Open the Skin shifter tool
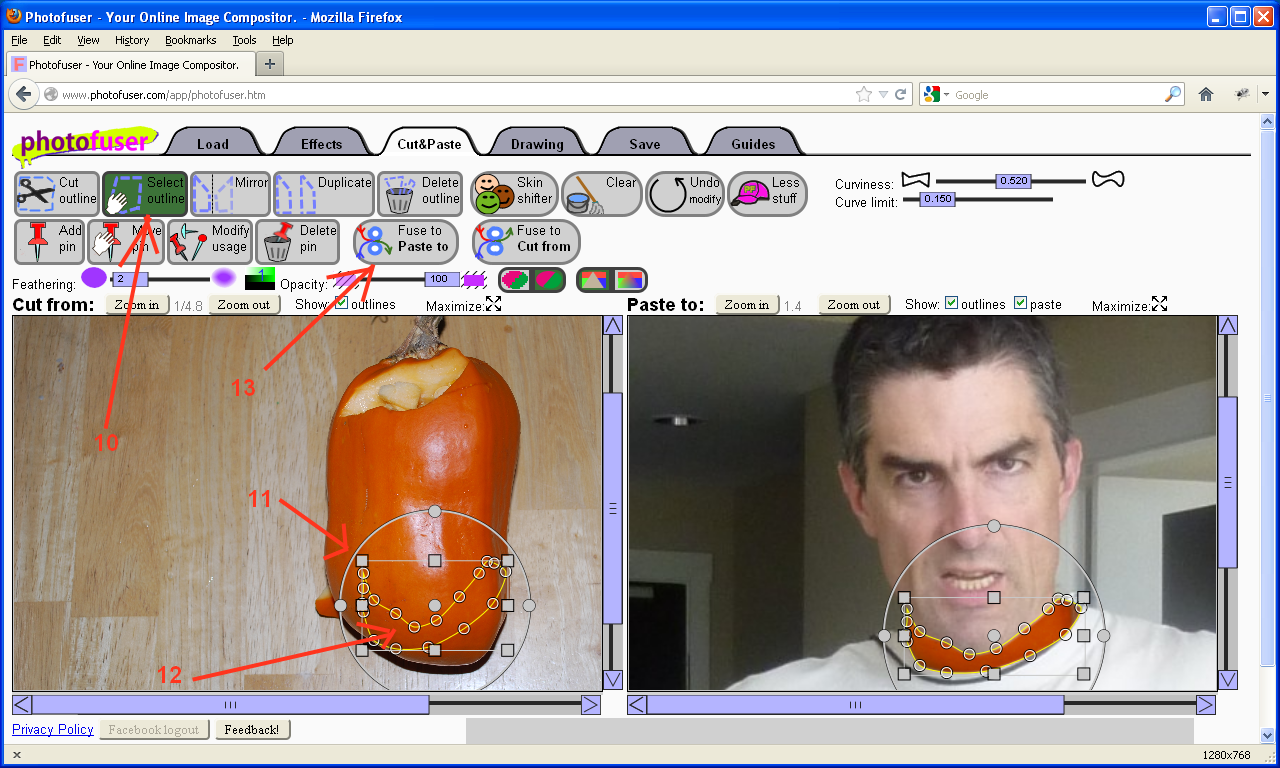 point(513,193)
